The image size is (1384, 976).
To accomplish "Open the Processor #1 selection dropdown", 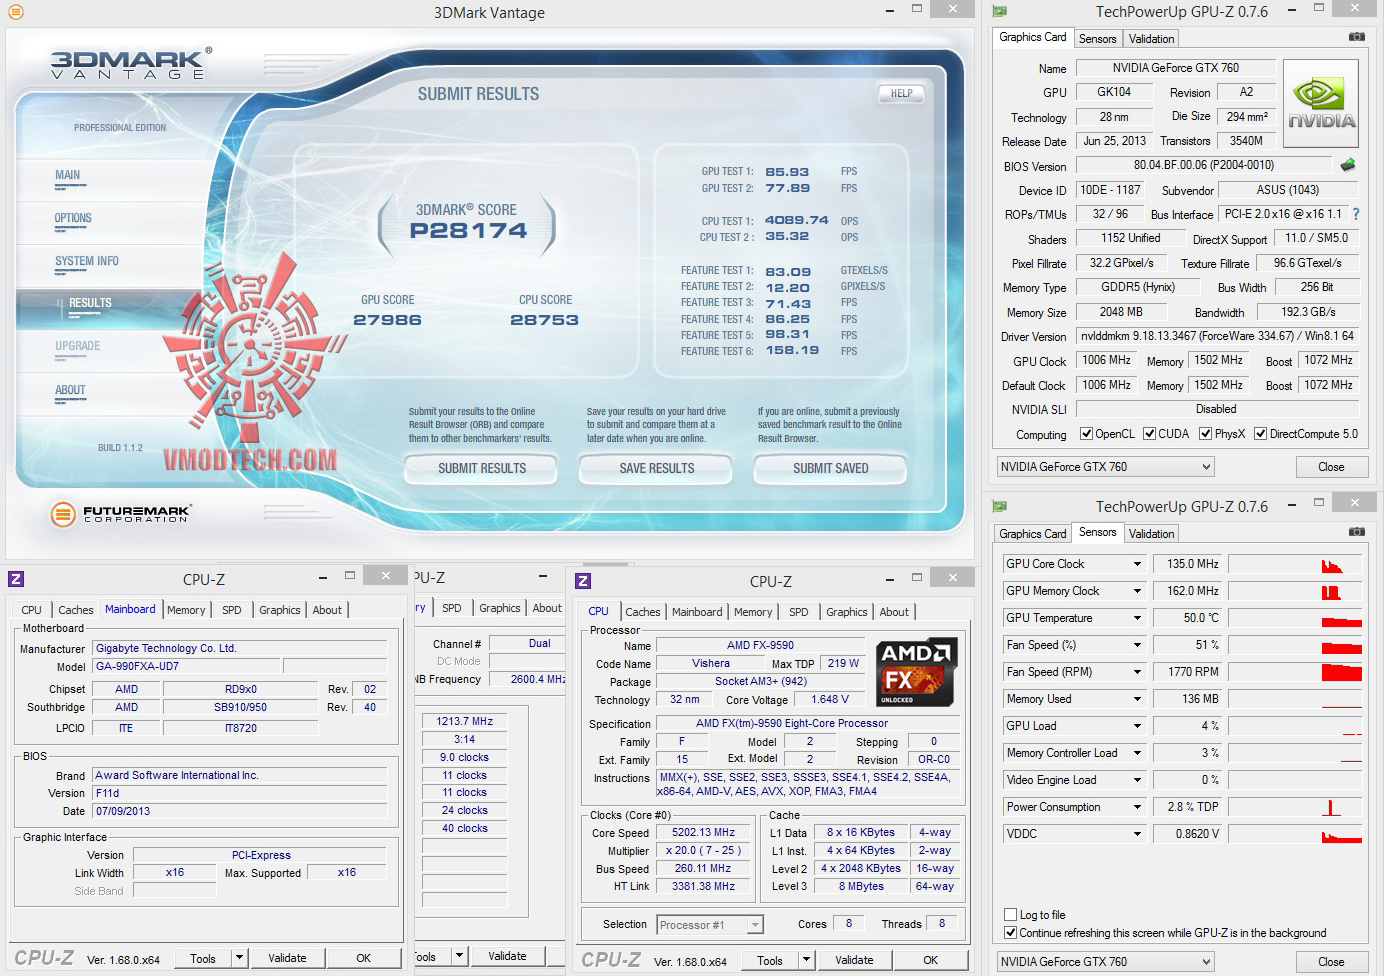I will coord(710,925).
